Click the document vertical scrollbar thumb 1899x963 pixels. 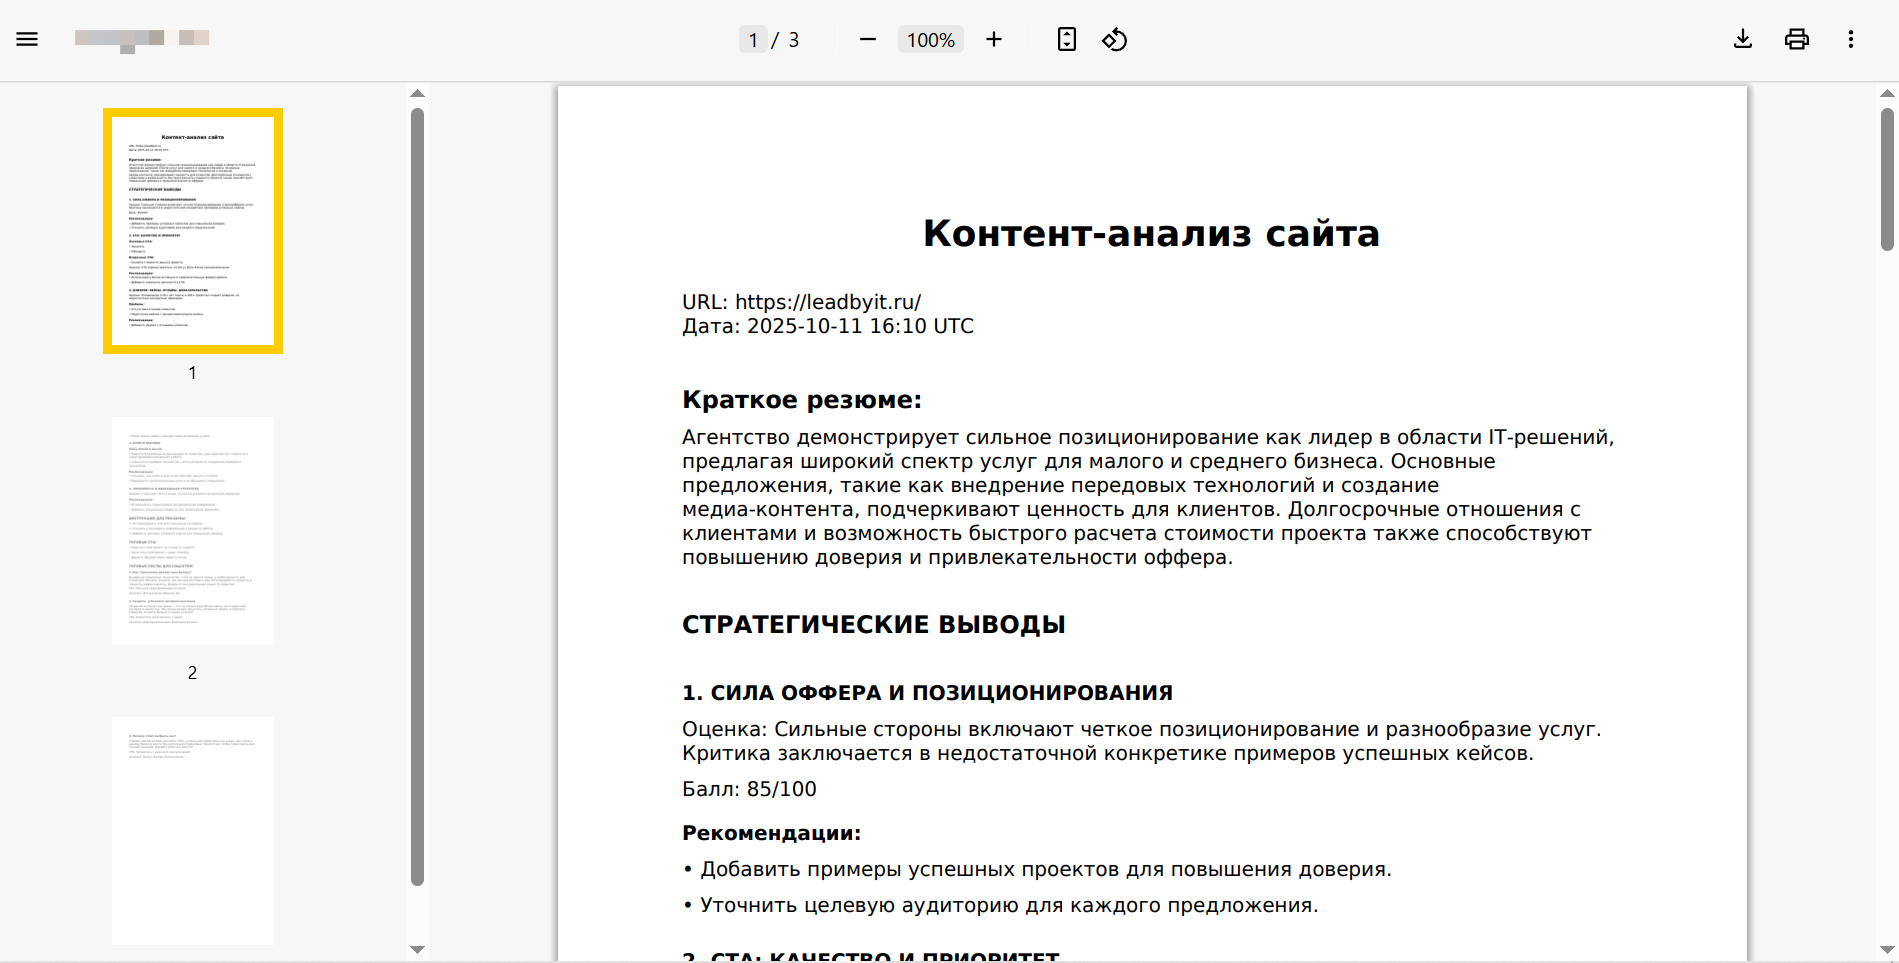(x=1887, y=179)
